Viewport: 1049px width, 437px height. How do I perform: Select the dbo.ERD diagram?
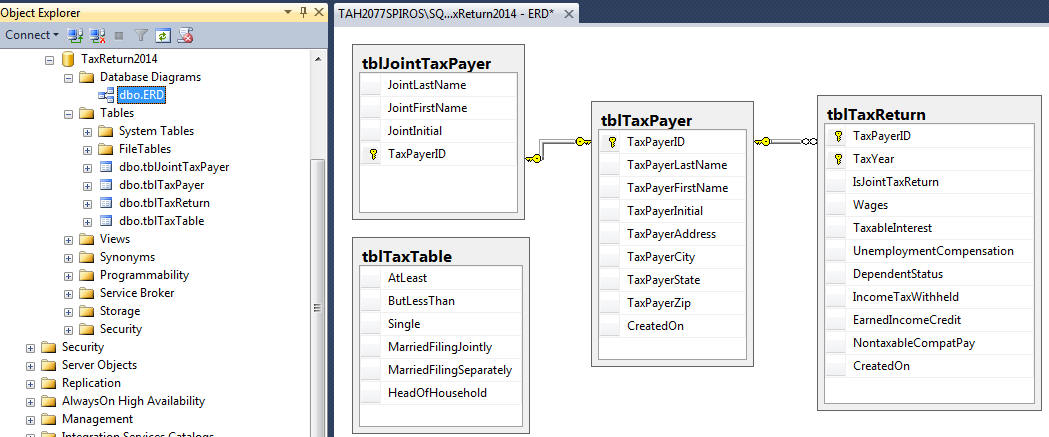(141, 95)
